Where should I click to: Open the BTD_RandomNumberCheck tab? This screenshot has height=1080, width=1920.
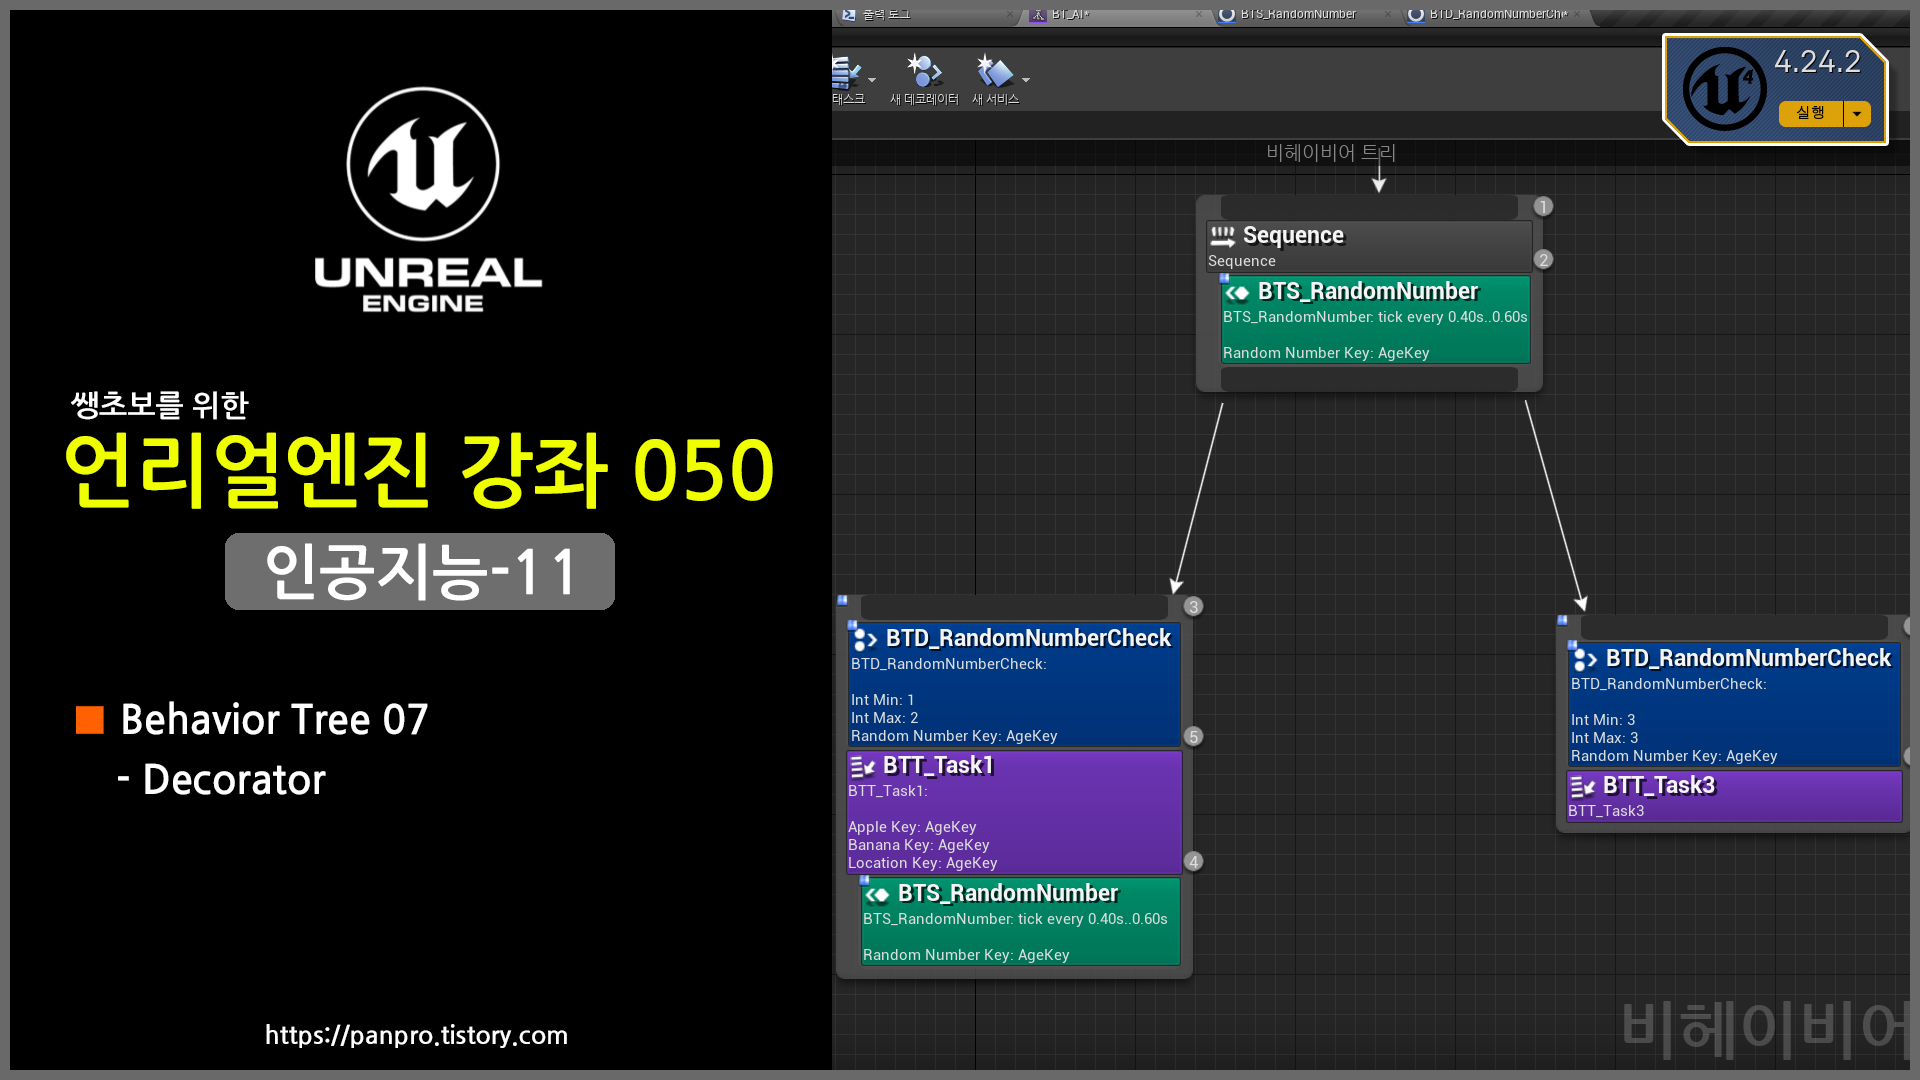click(1497, 14)
